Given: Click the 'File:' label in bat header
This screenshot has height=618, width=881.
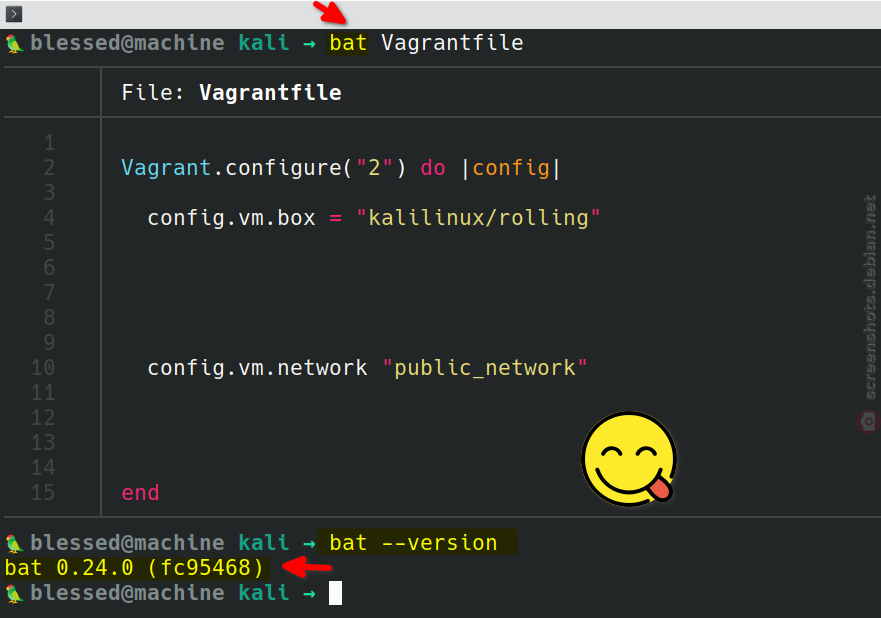Looking at the screenshot, I should coord(152,93).
